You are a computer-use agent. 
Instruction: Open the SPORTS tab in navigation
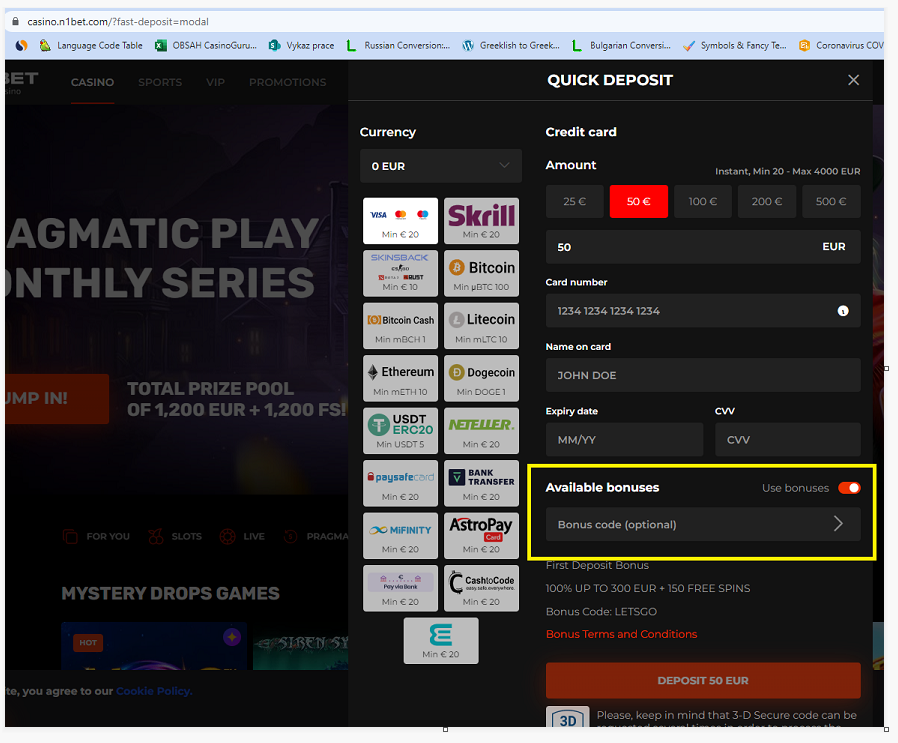coord(160,82)
